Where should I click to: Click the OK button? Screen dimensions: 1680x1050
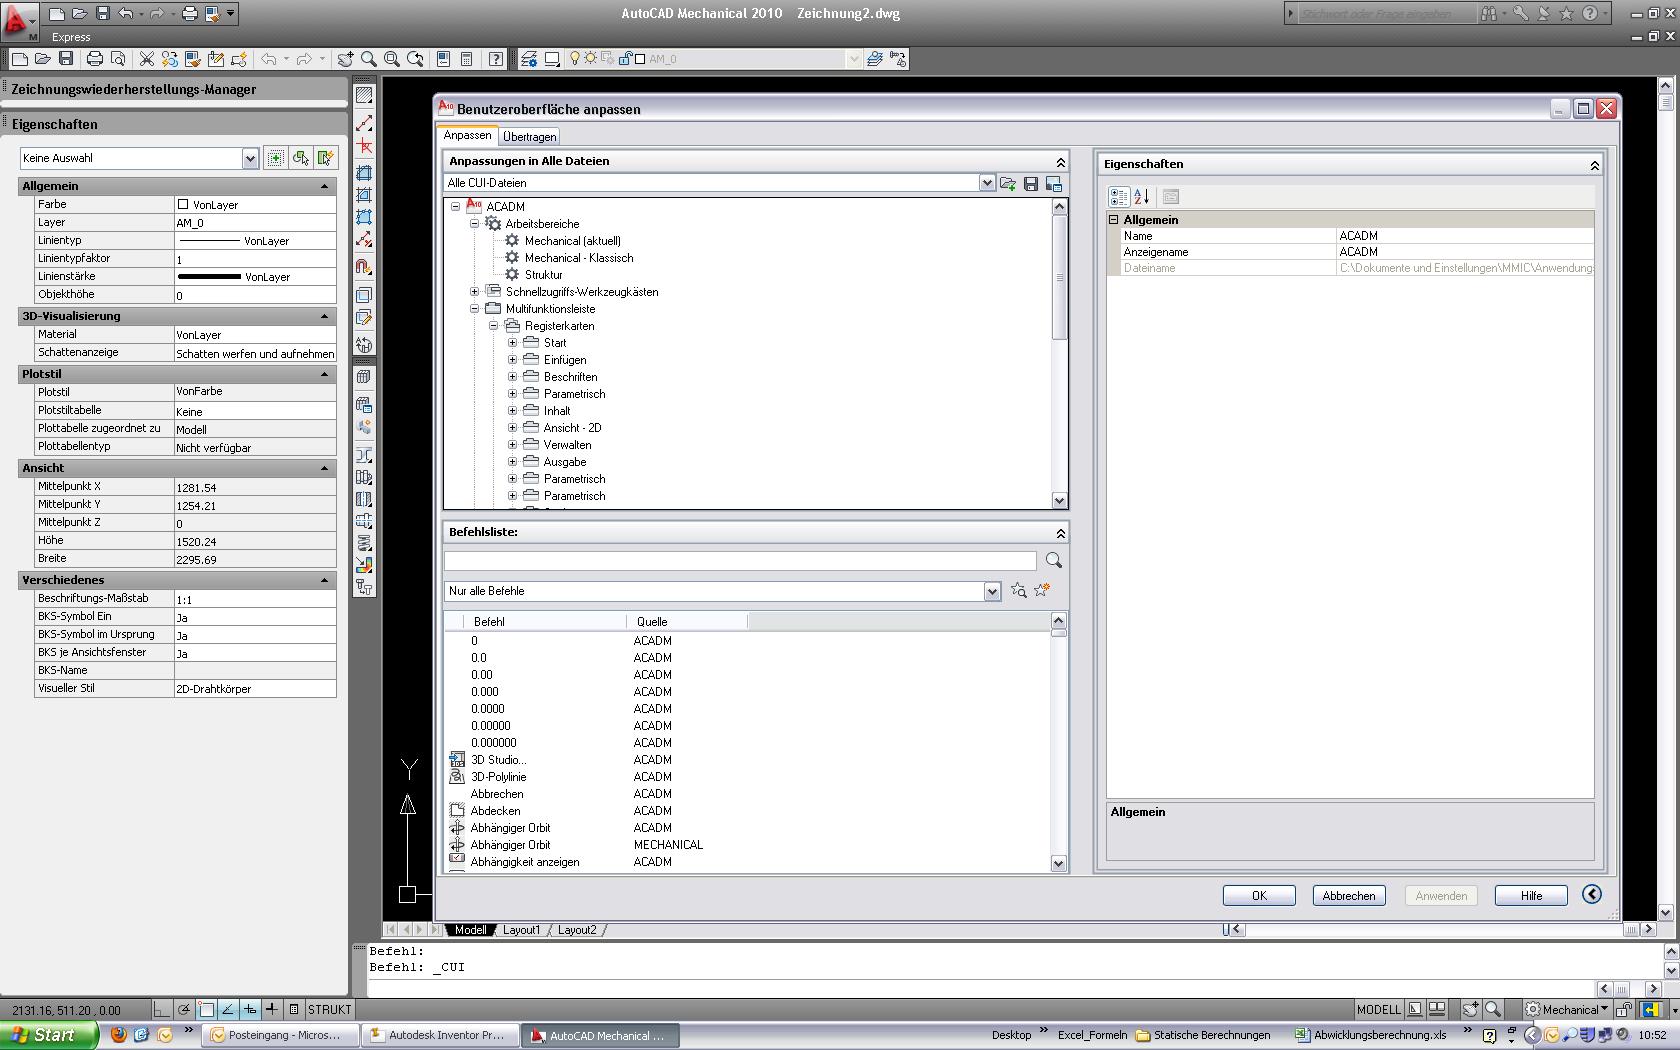(1259, 896)
